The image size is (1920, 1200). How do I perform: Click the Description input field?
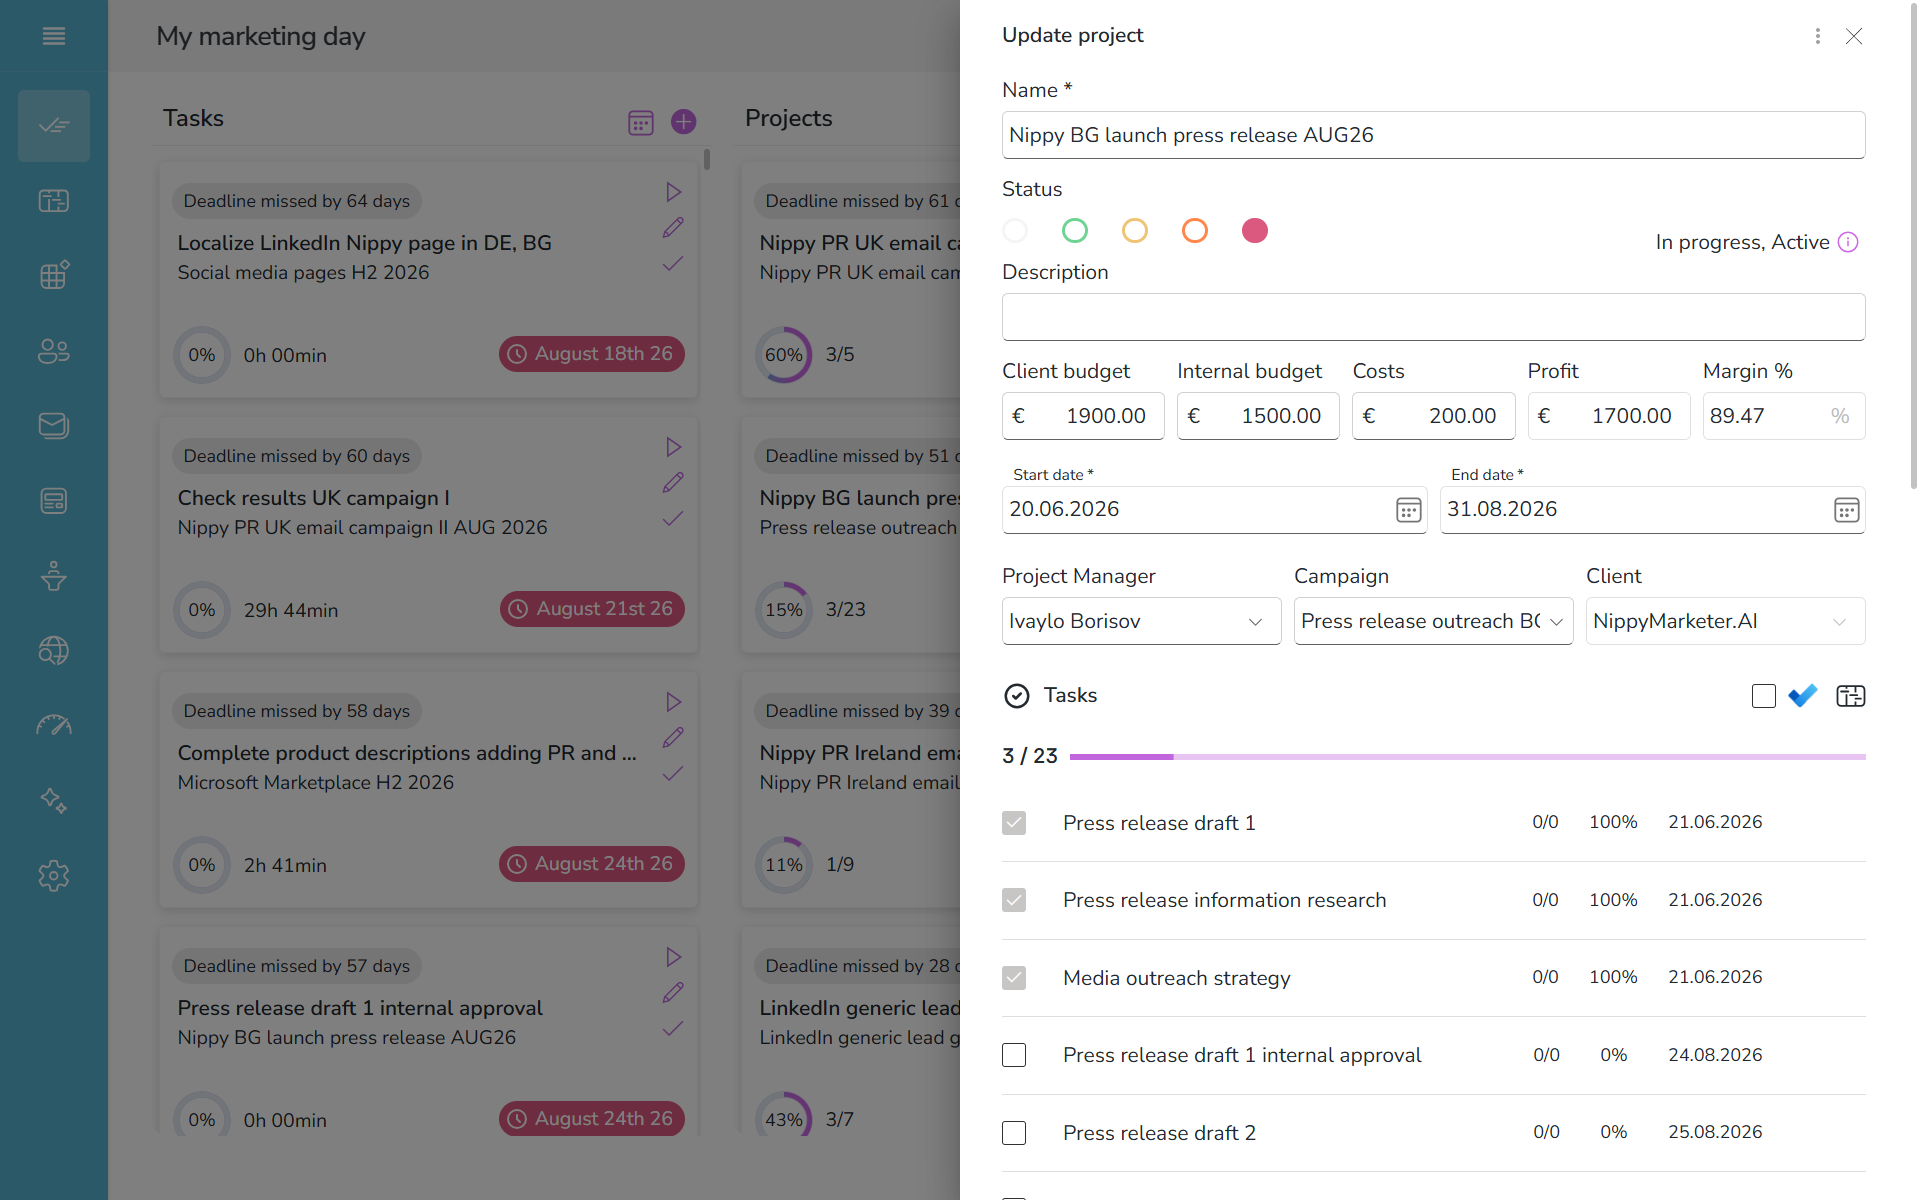coord(1433,317)
